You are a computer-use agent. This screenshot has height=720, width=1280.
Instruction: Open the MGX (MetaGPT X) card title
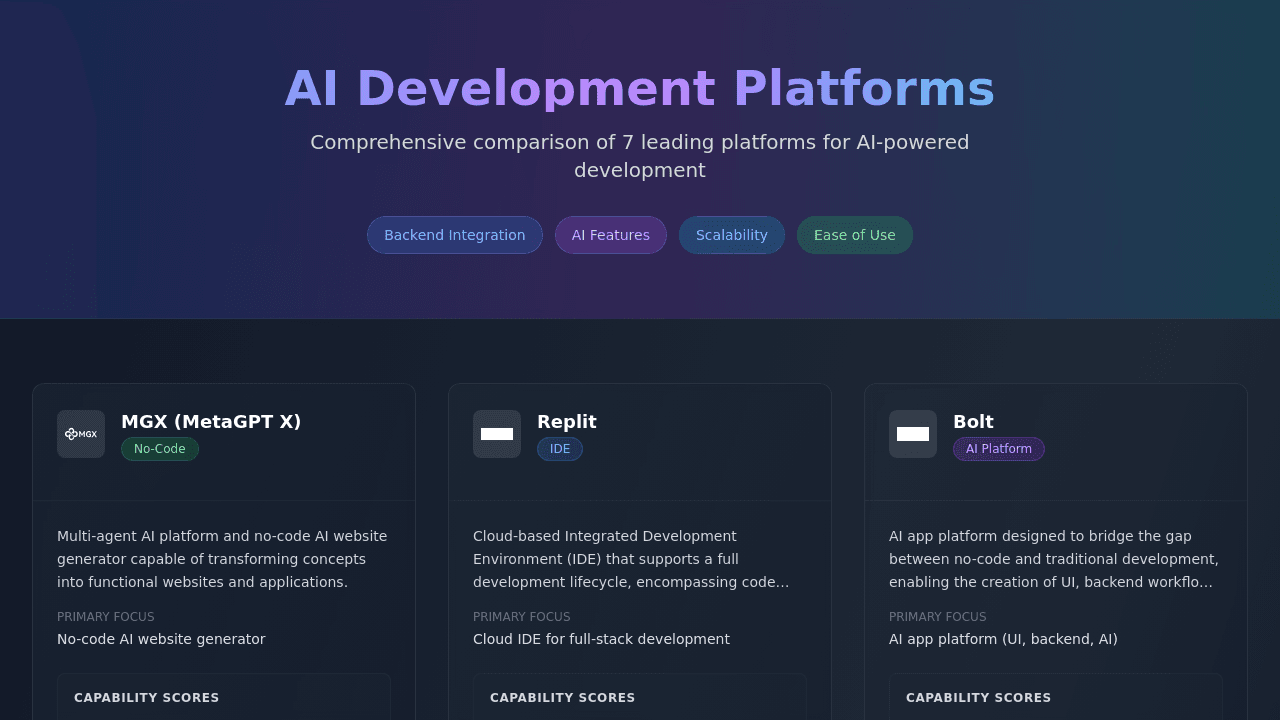(211, 422)
